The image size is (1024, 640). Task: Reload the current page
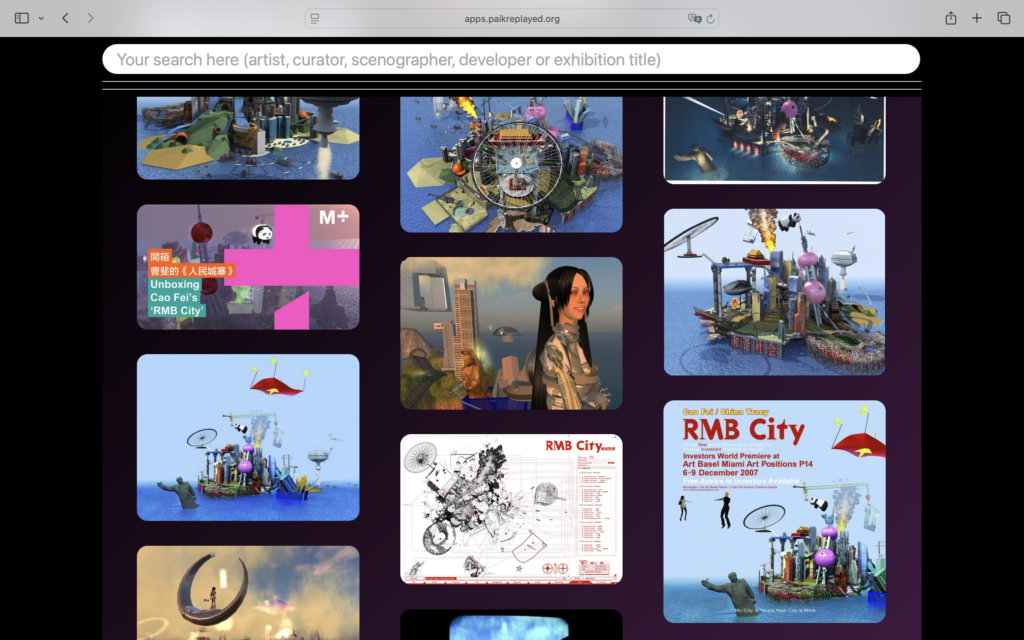click(x=710, y=18)
